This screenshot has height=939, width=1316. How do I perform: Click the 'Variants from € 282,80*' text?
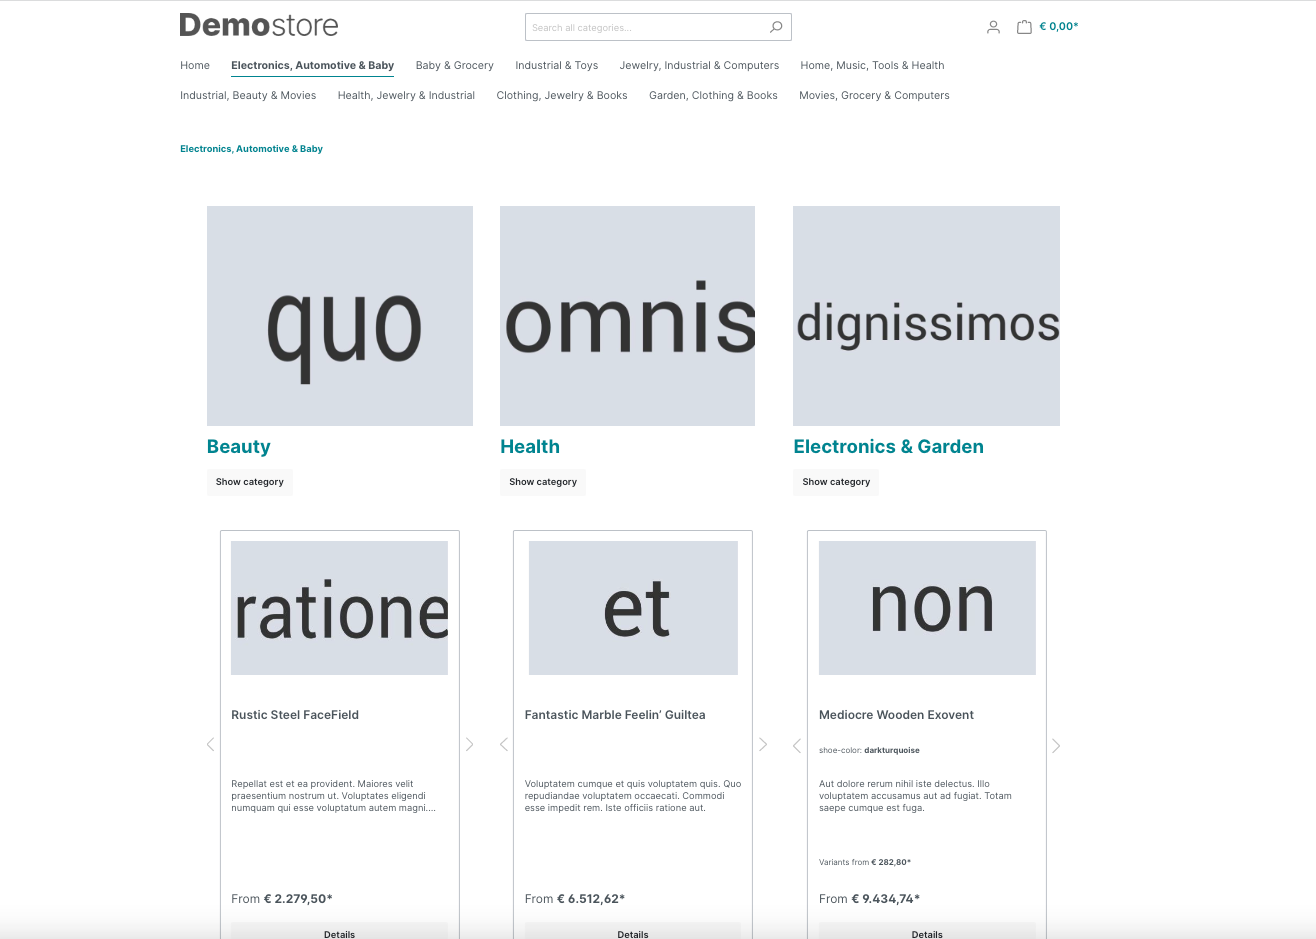click(865, 862)
